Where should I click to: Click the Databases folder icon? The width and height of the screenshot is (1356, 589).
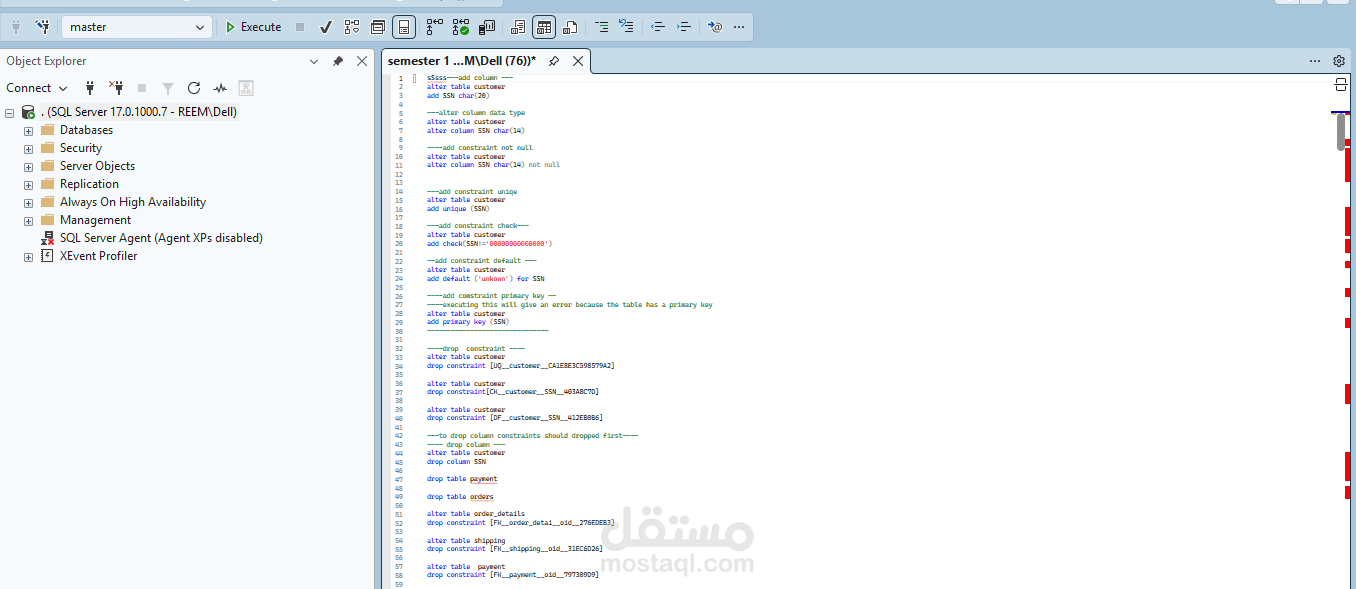[47, 130]
